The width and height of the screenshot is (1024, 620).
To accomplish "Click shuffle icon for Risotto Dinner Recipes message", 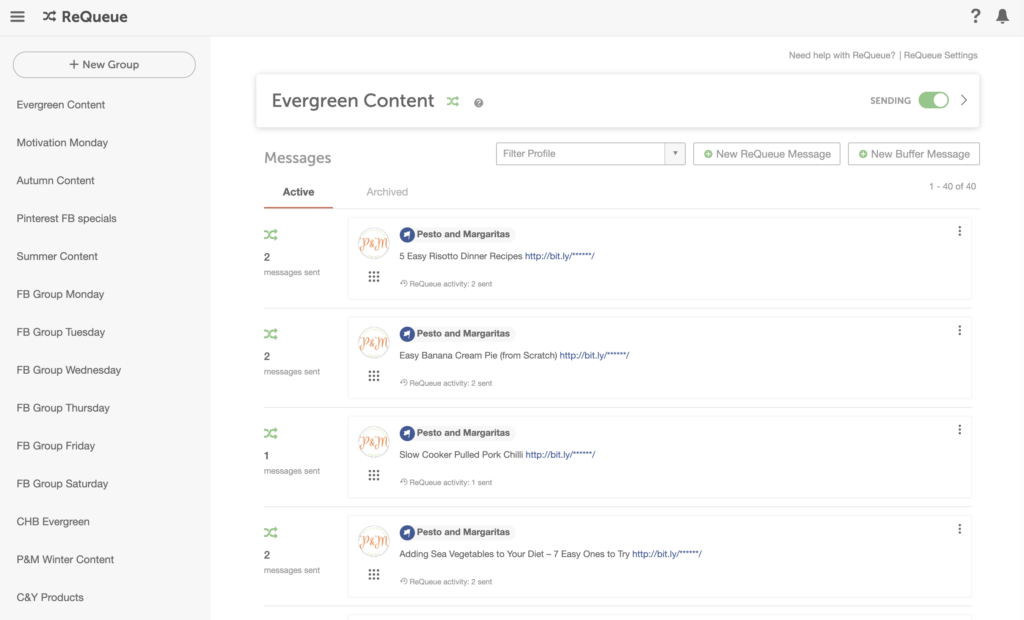I will (270, 235).
